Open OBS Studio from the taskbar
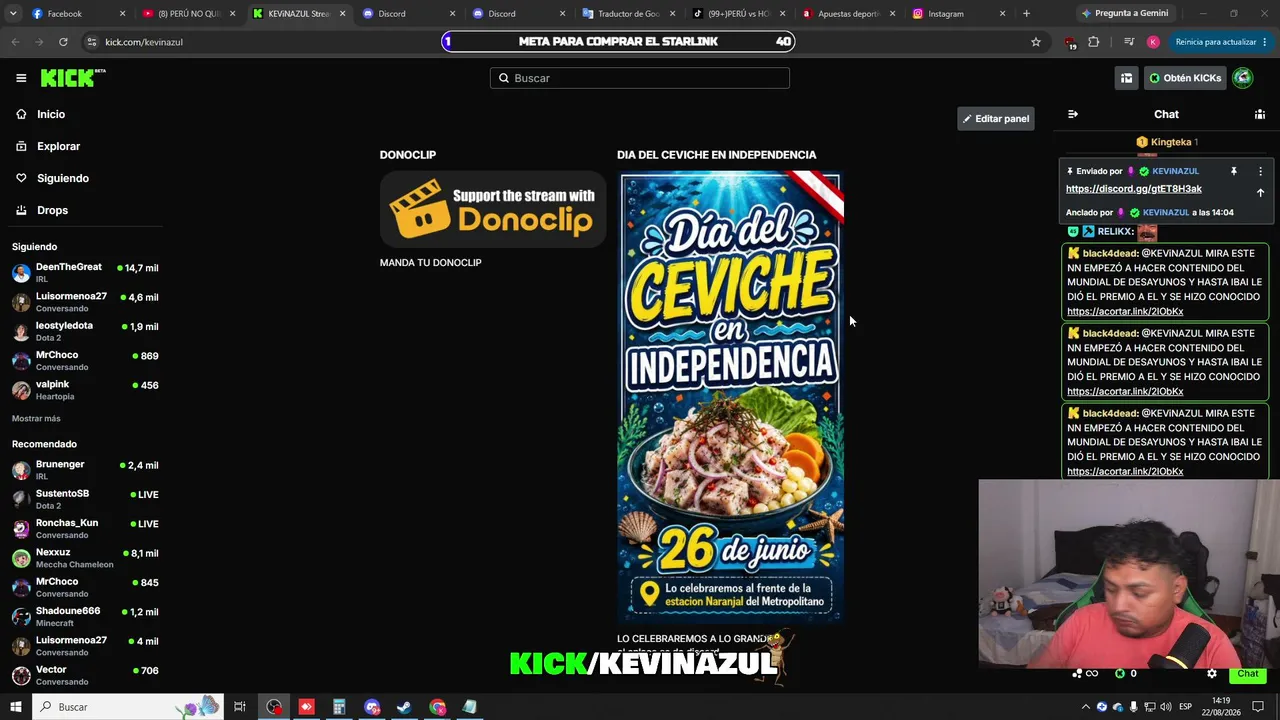This screenshot has width=1280, height=720. pyautogui.click(x=274, y=707)
